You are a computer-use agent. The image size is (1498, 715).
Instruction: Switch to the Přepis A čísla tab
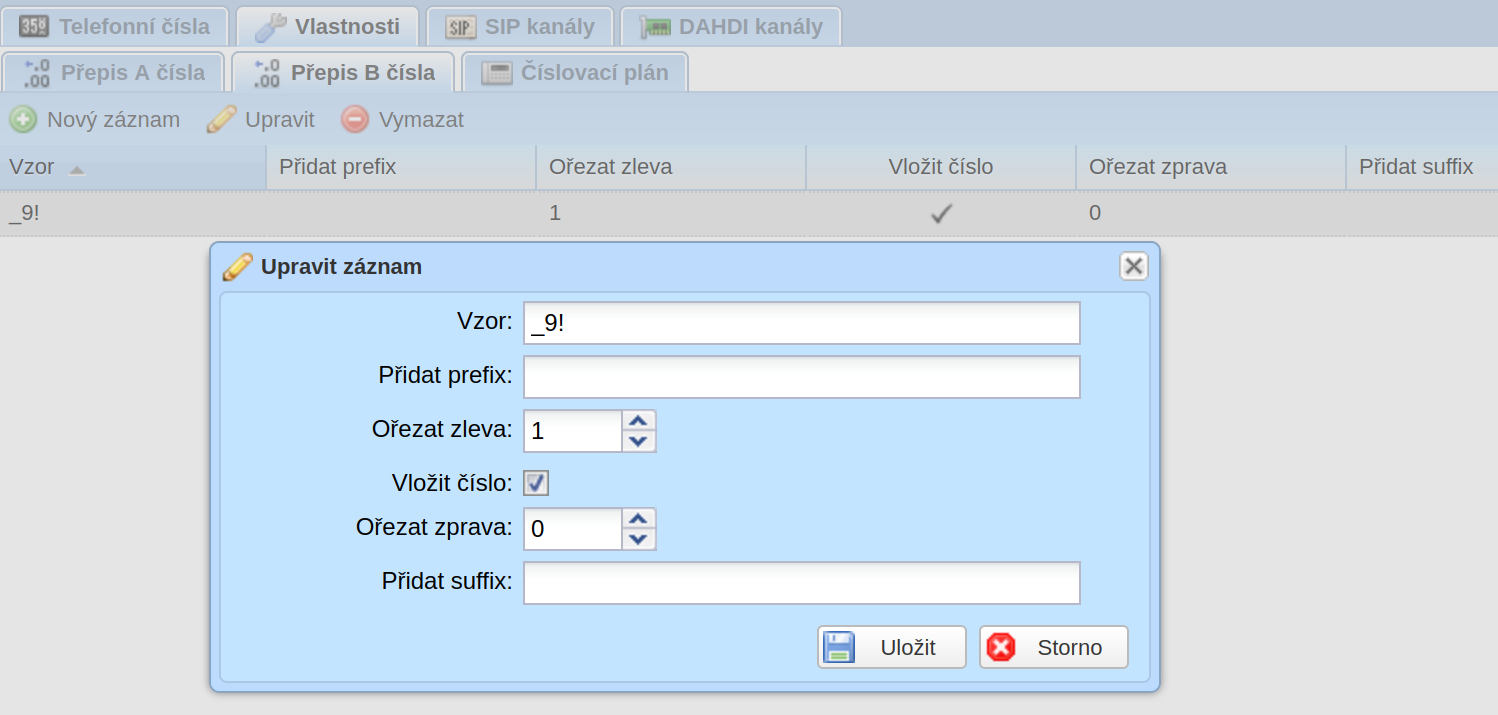tap(114, 73)
